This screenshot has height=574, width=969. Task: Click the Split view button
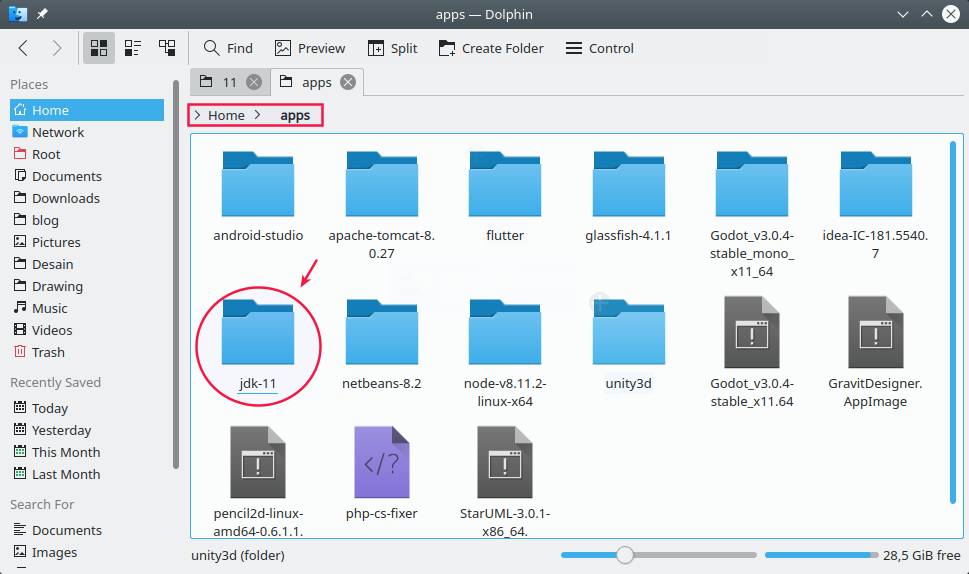click(x=392, y=48)
